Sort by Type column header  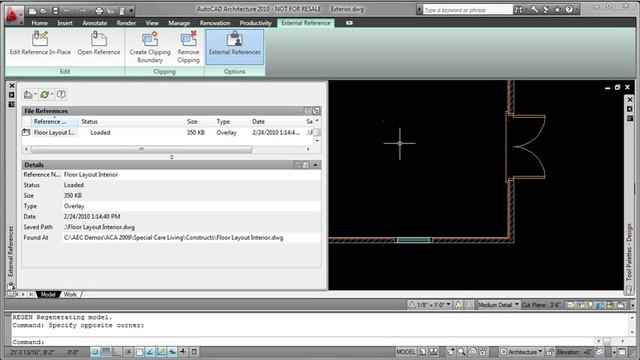[232, 122]
